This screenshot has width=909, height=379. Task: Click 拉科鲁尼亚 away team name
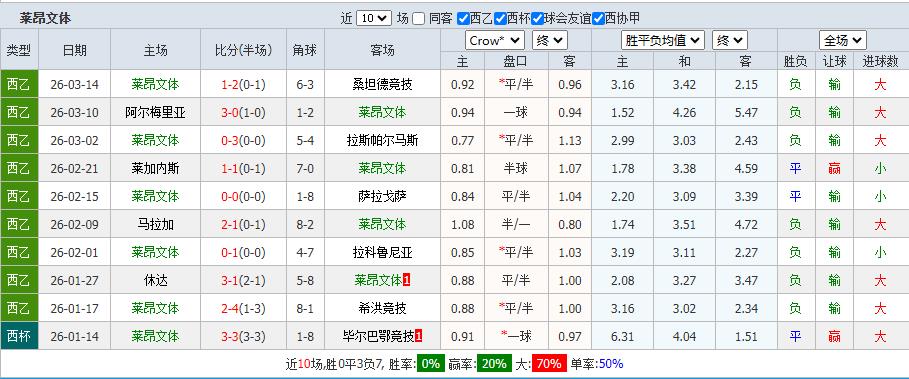[383, 252]
